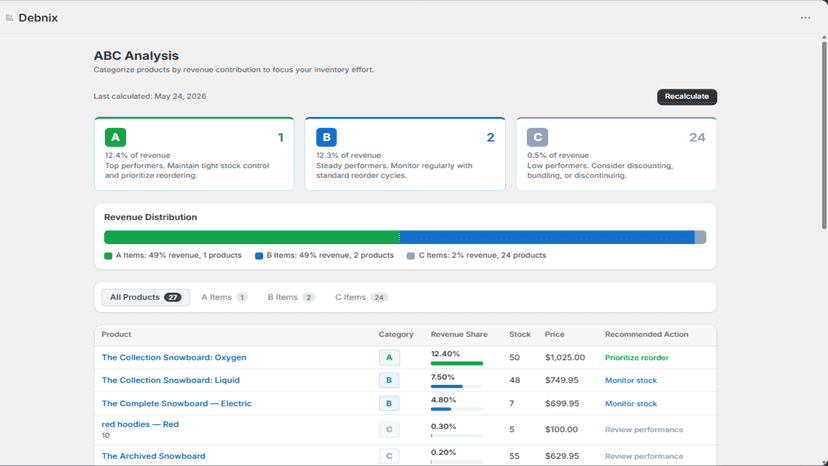Click the count 1 on A card
This screenshot has width=828, height=466.
280,137
